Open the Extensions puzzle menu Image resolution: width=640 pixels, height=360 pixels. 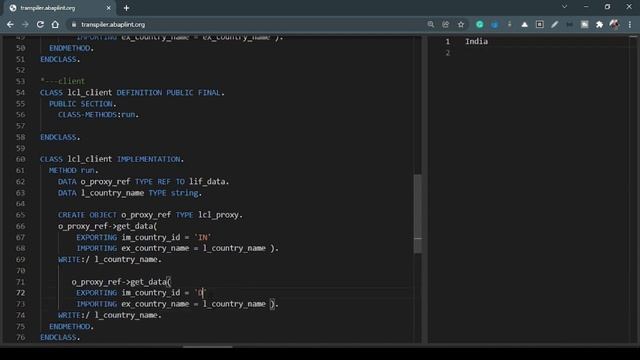pyautogui.click(x=599, y=24)
